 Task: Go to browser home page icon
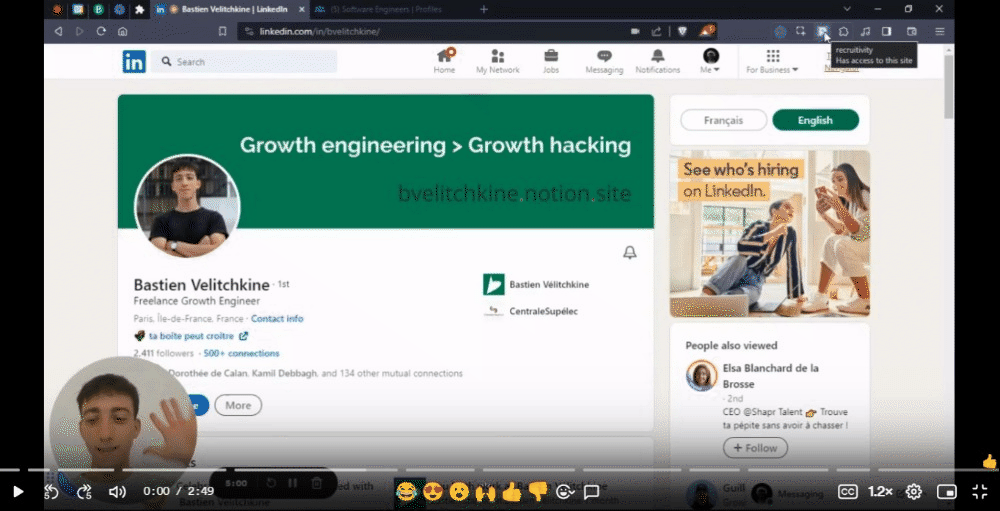(x=122, y=31)
